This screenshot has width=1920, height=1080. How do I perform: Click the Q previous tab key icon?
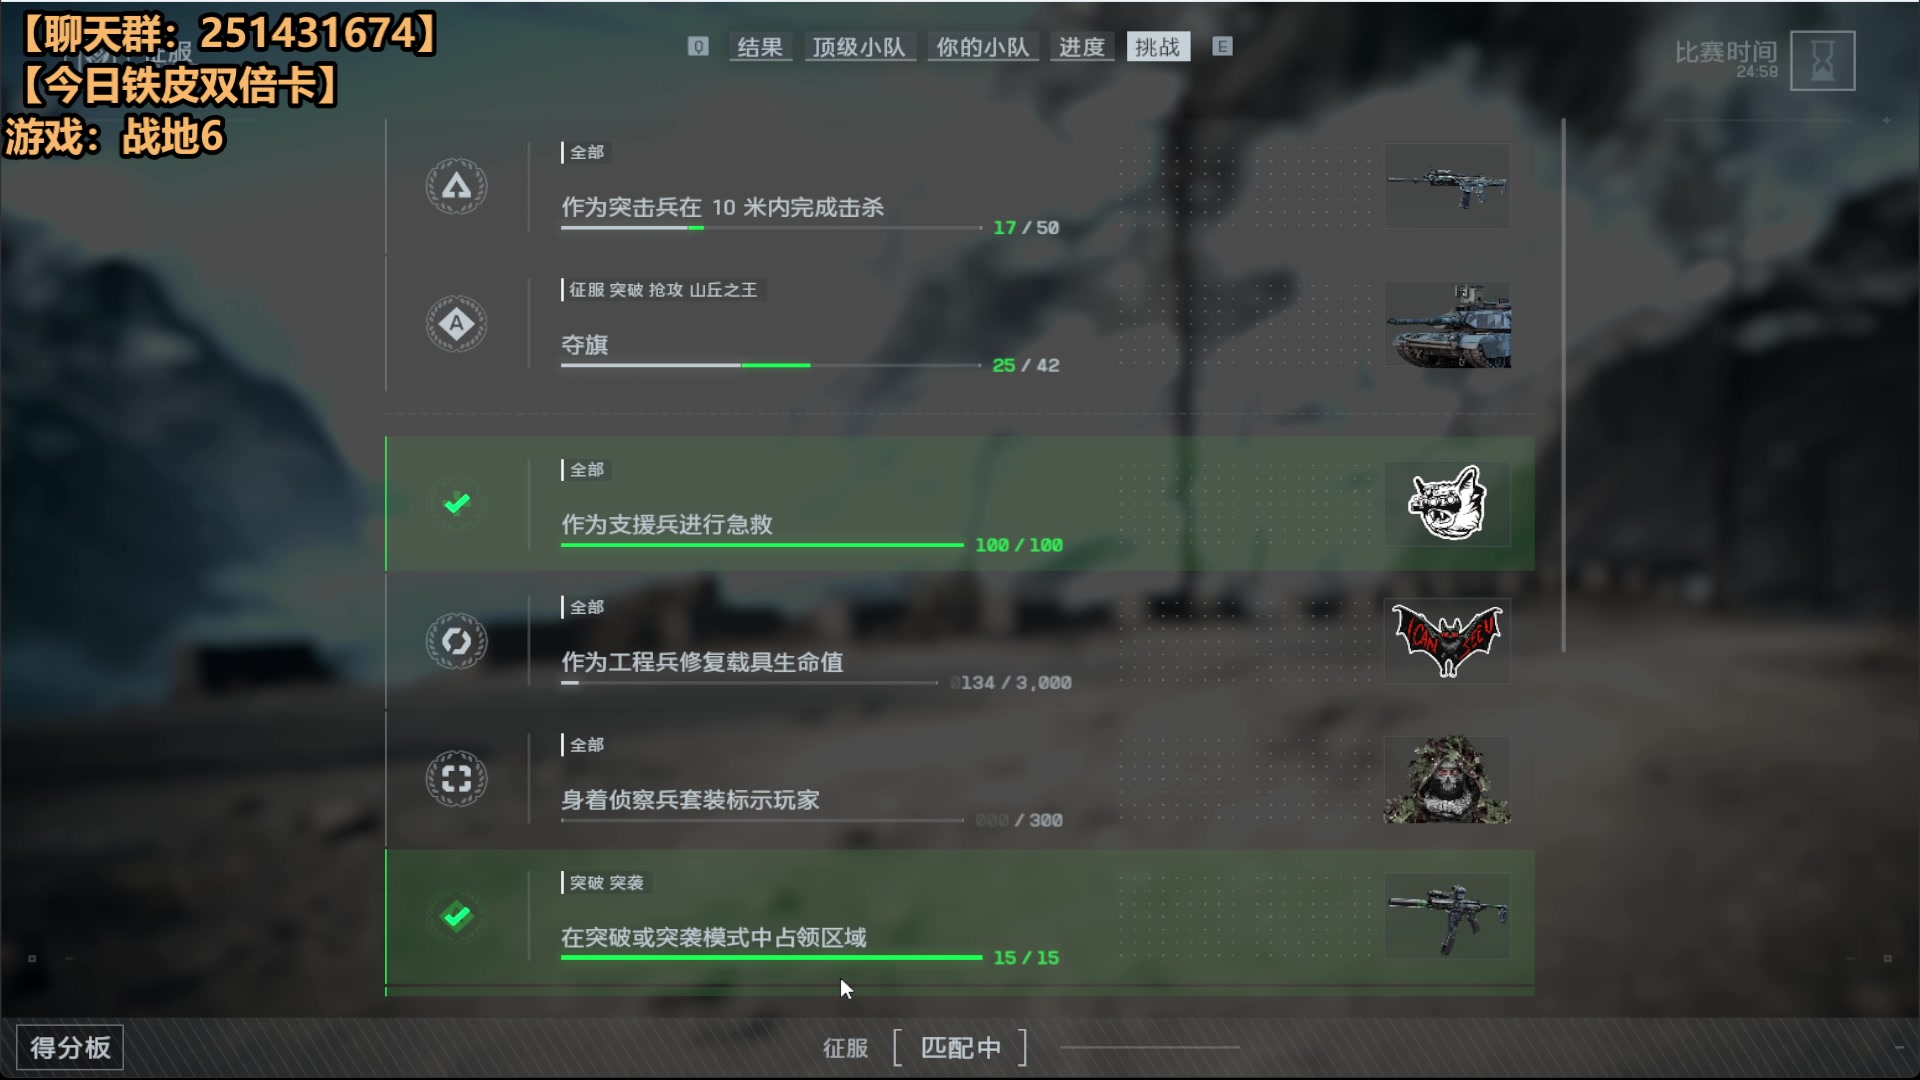point(698,46)
